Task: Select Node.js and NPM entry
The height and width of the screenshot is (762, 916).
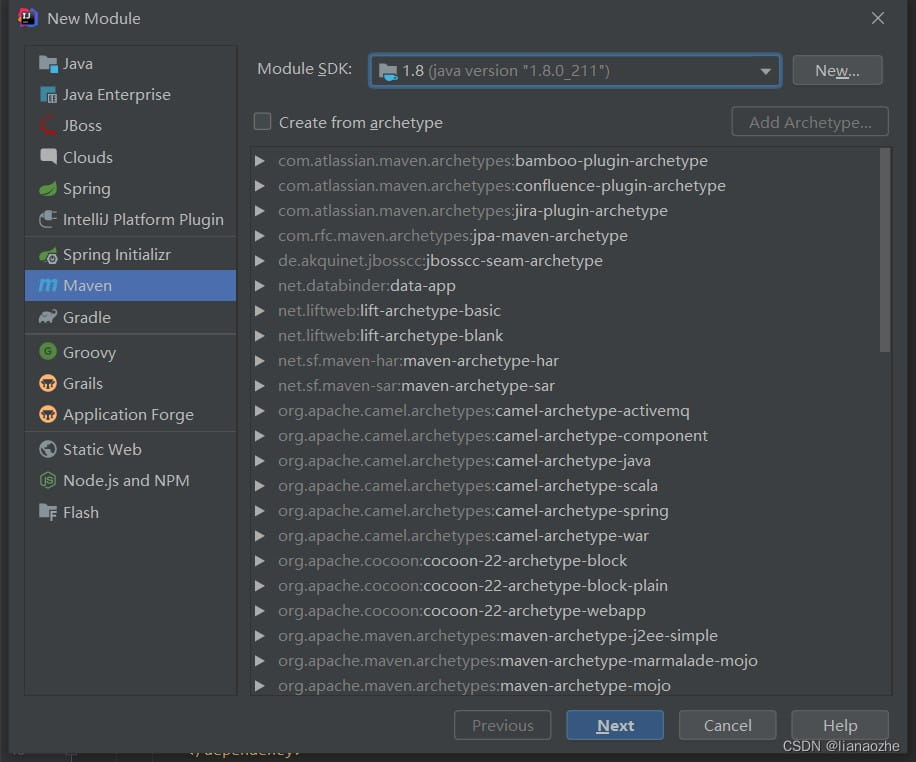Action: pyautogui.click(x=130, y=480)
